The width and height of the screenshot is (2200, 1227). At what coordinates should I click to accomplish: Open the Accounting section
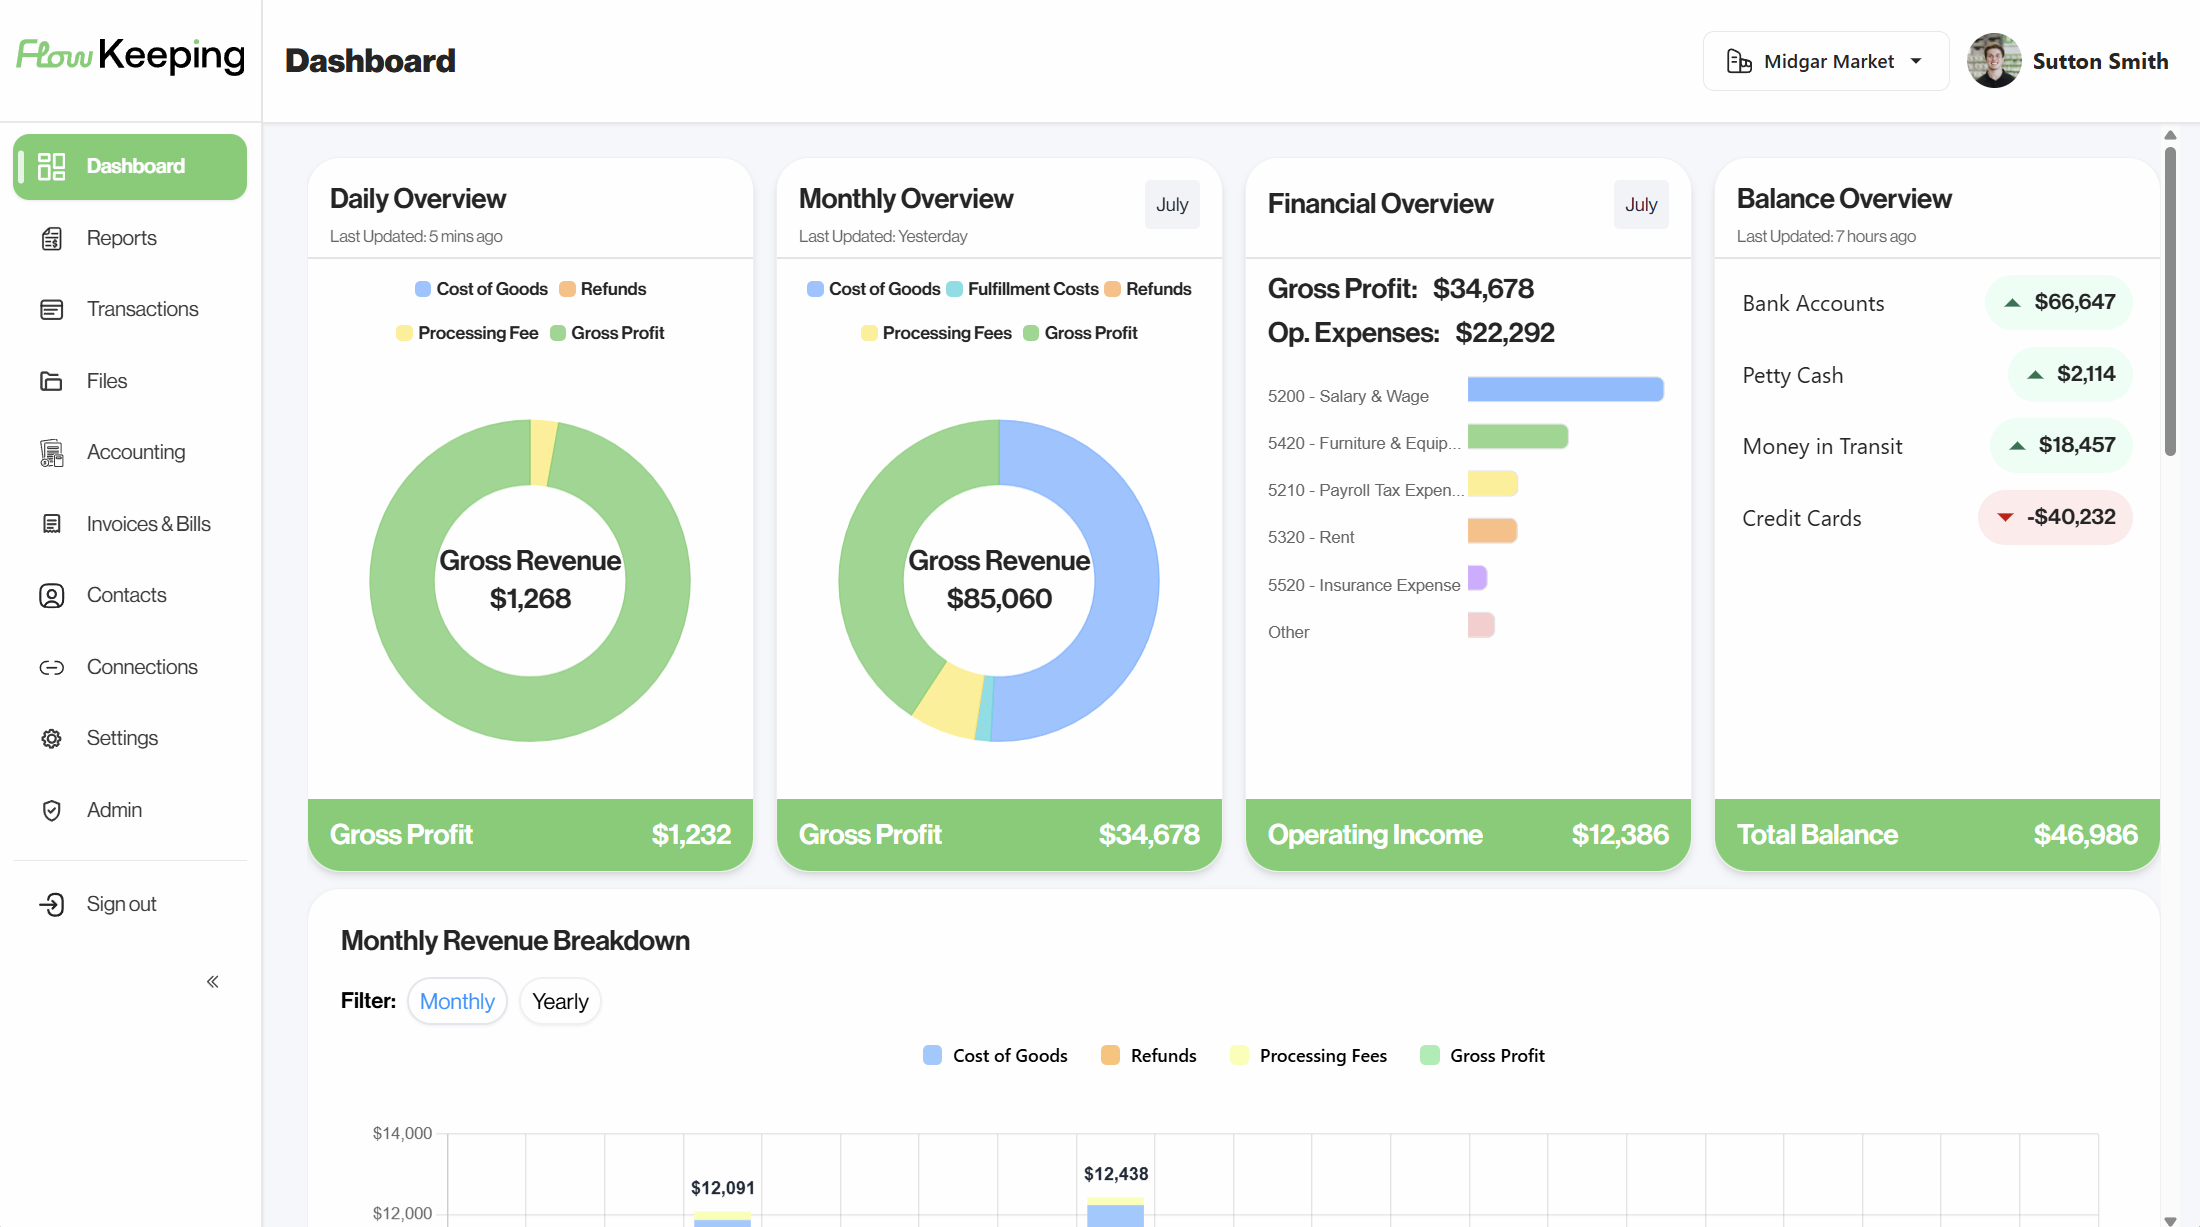pyautogui.click(x=130, y=453)
